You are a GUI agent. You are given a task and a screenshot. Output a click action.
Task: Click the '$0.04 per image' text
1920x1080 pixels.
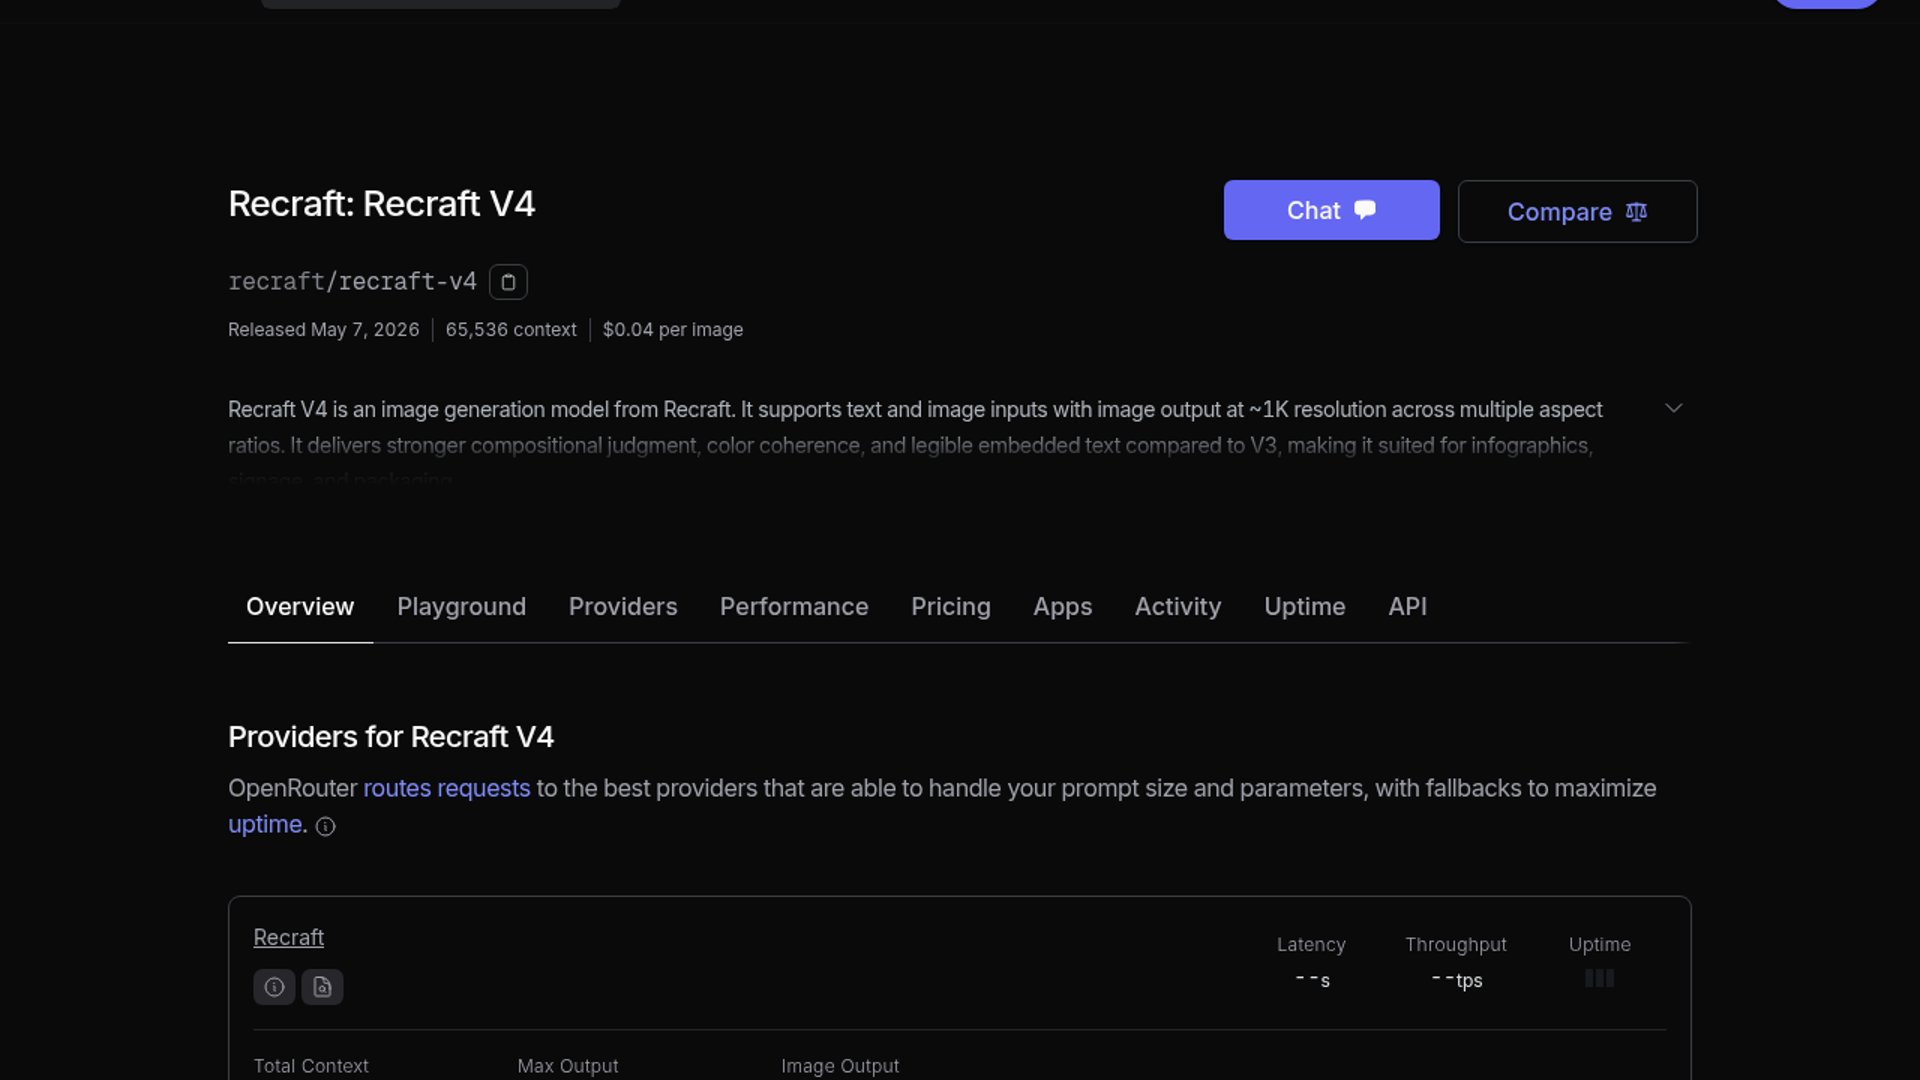(672, 330)
